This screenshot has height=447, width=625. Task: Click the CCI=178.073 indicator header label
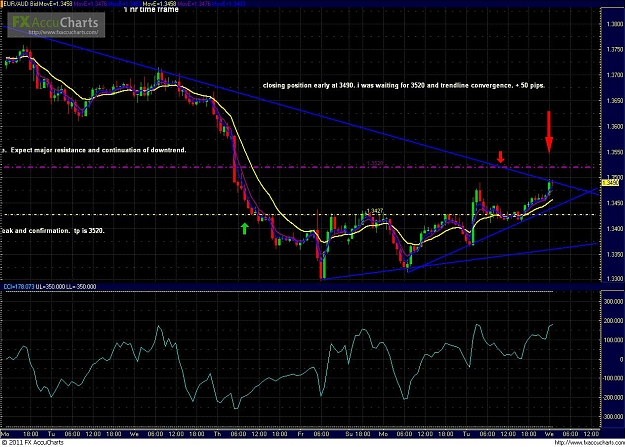click(19, 287)
